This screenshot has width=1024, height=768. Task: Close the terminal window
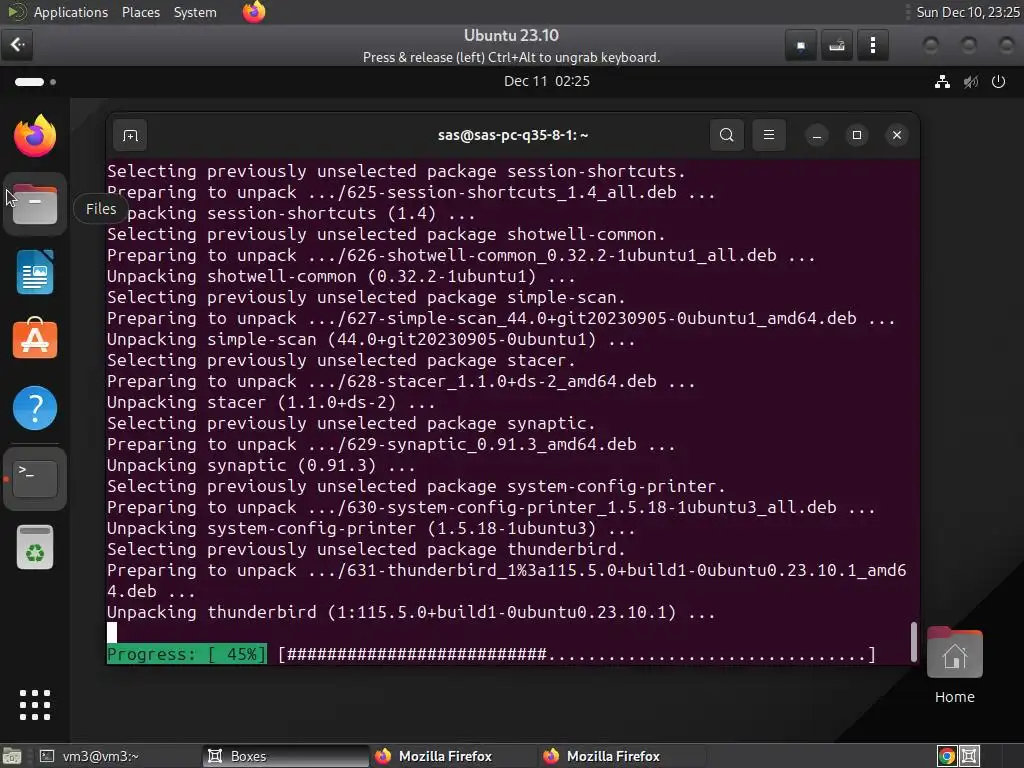pos(897,135)
